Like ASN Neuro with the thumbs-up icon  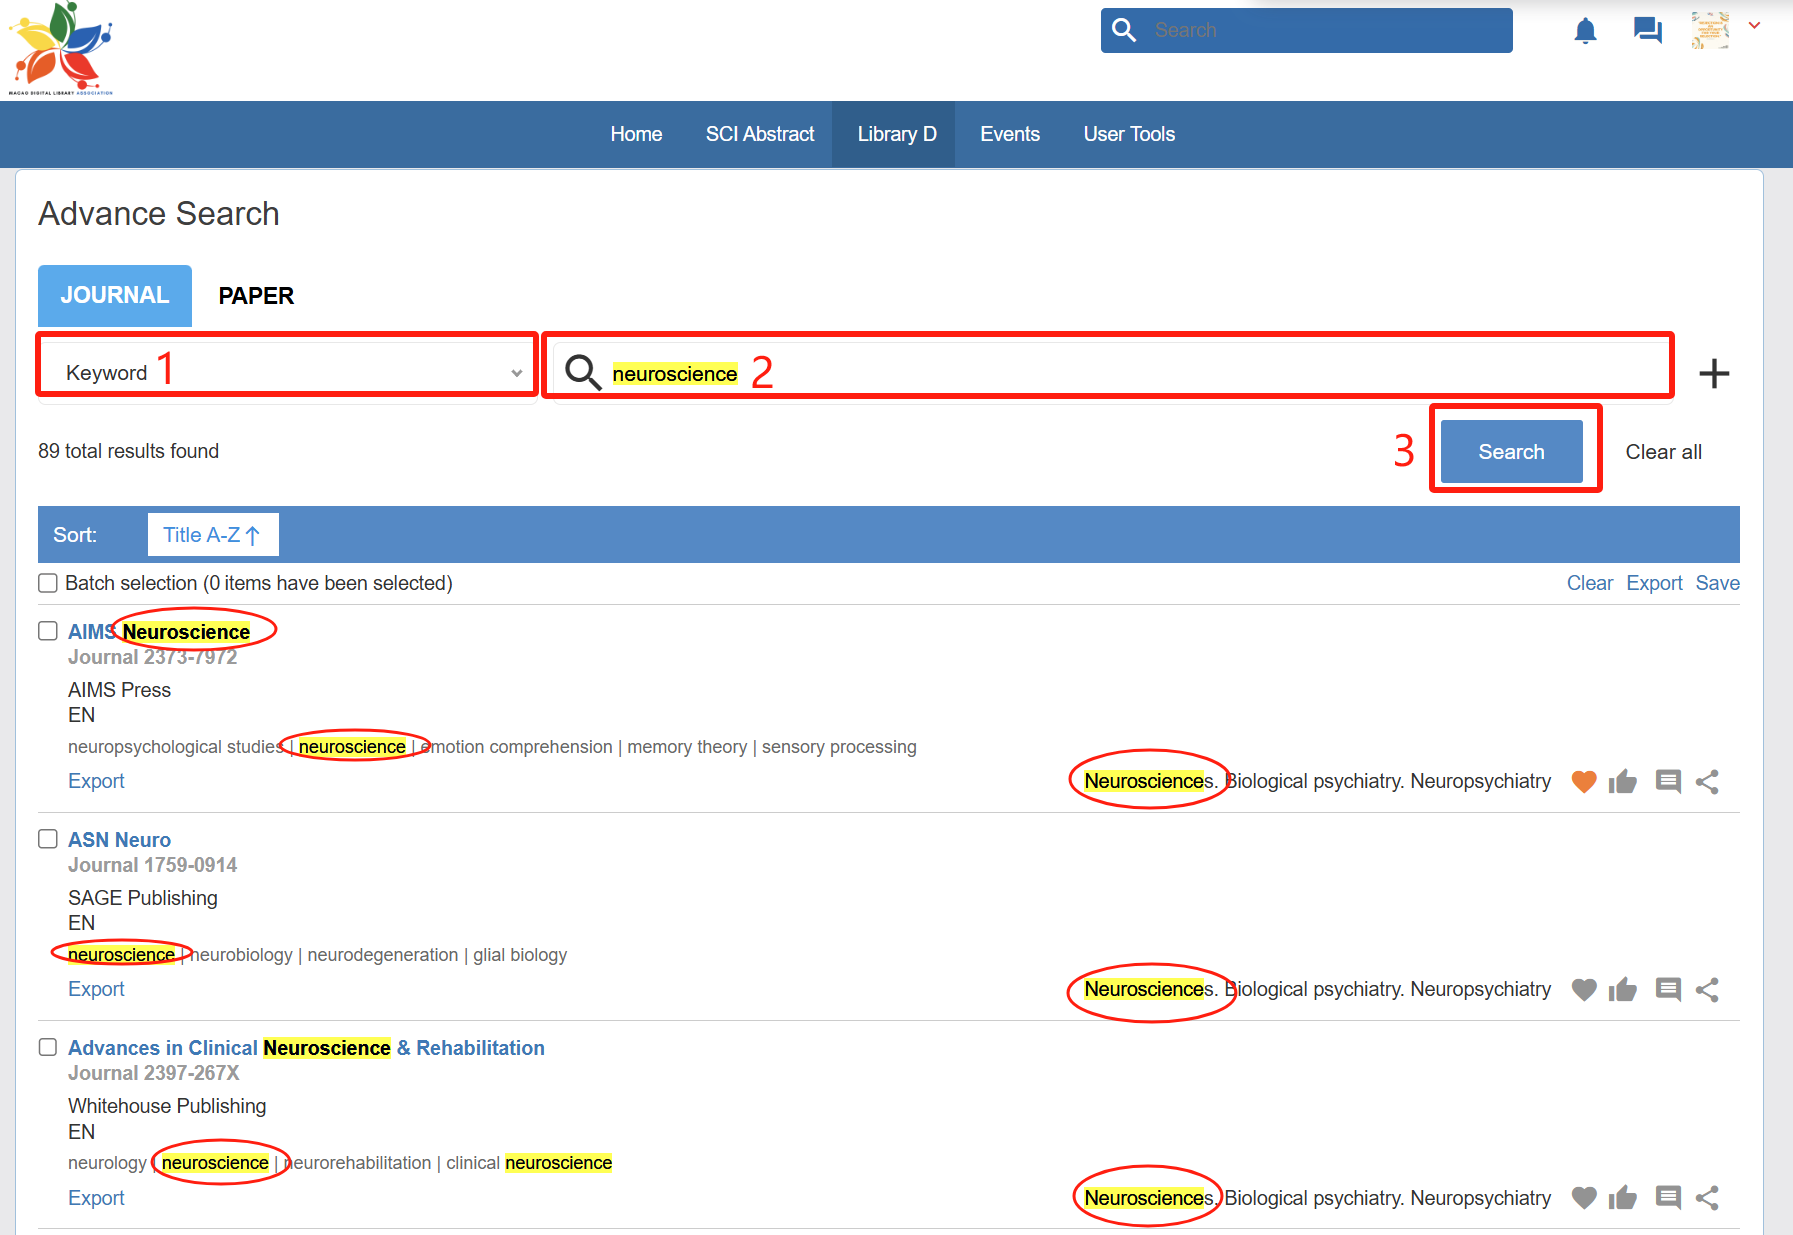pos(1622,990)
